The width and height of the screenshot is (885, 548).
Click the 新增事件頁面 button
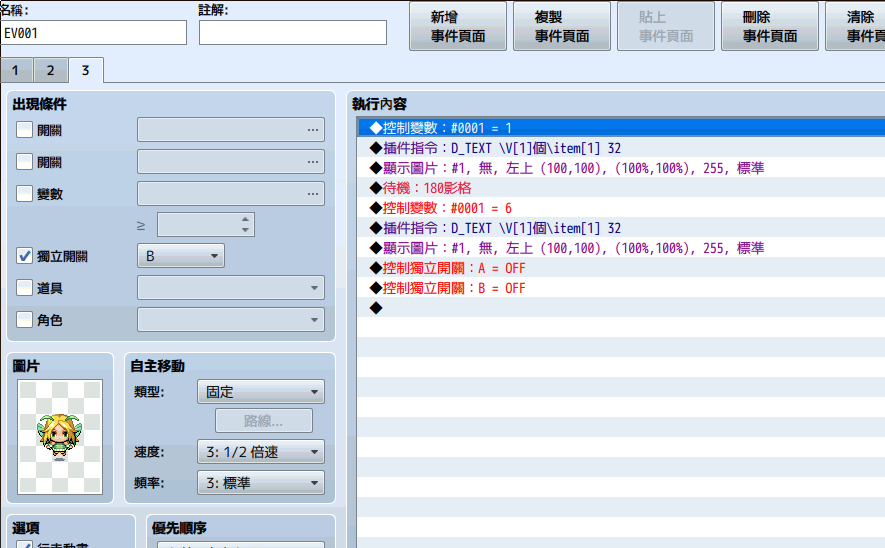[x=458, y=27]
